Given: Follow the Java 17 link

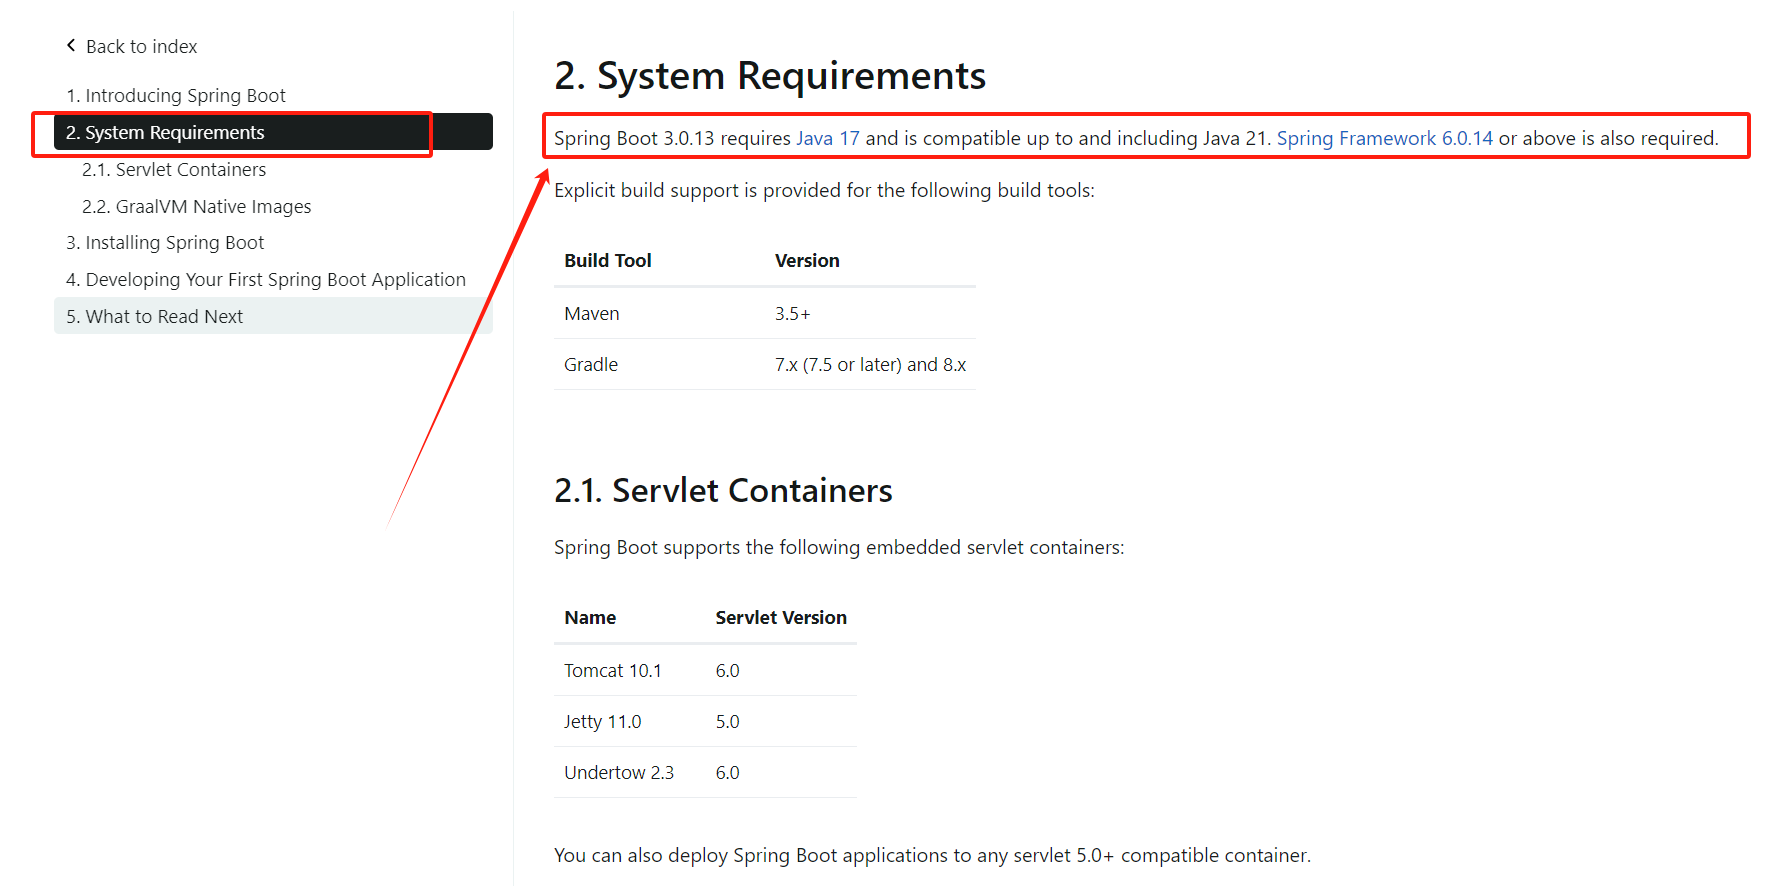Looking at the screenshot, I should (827, 139).
